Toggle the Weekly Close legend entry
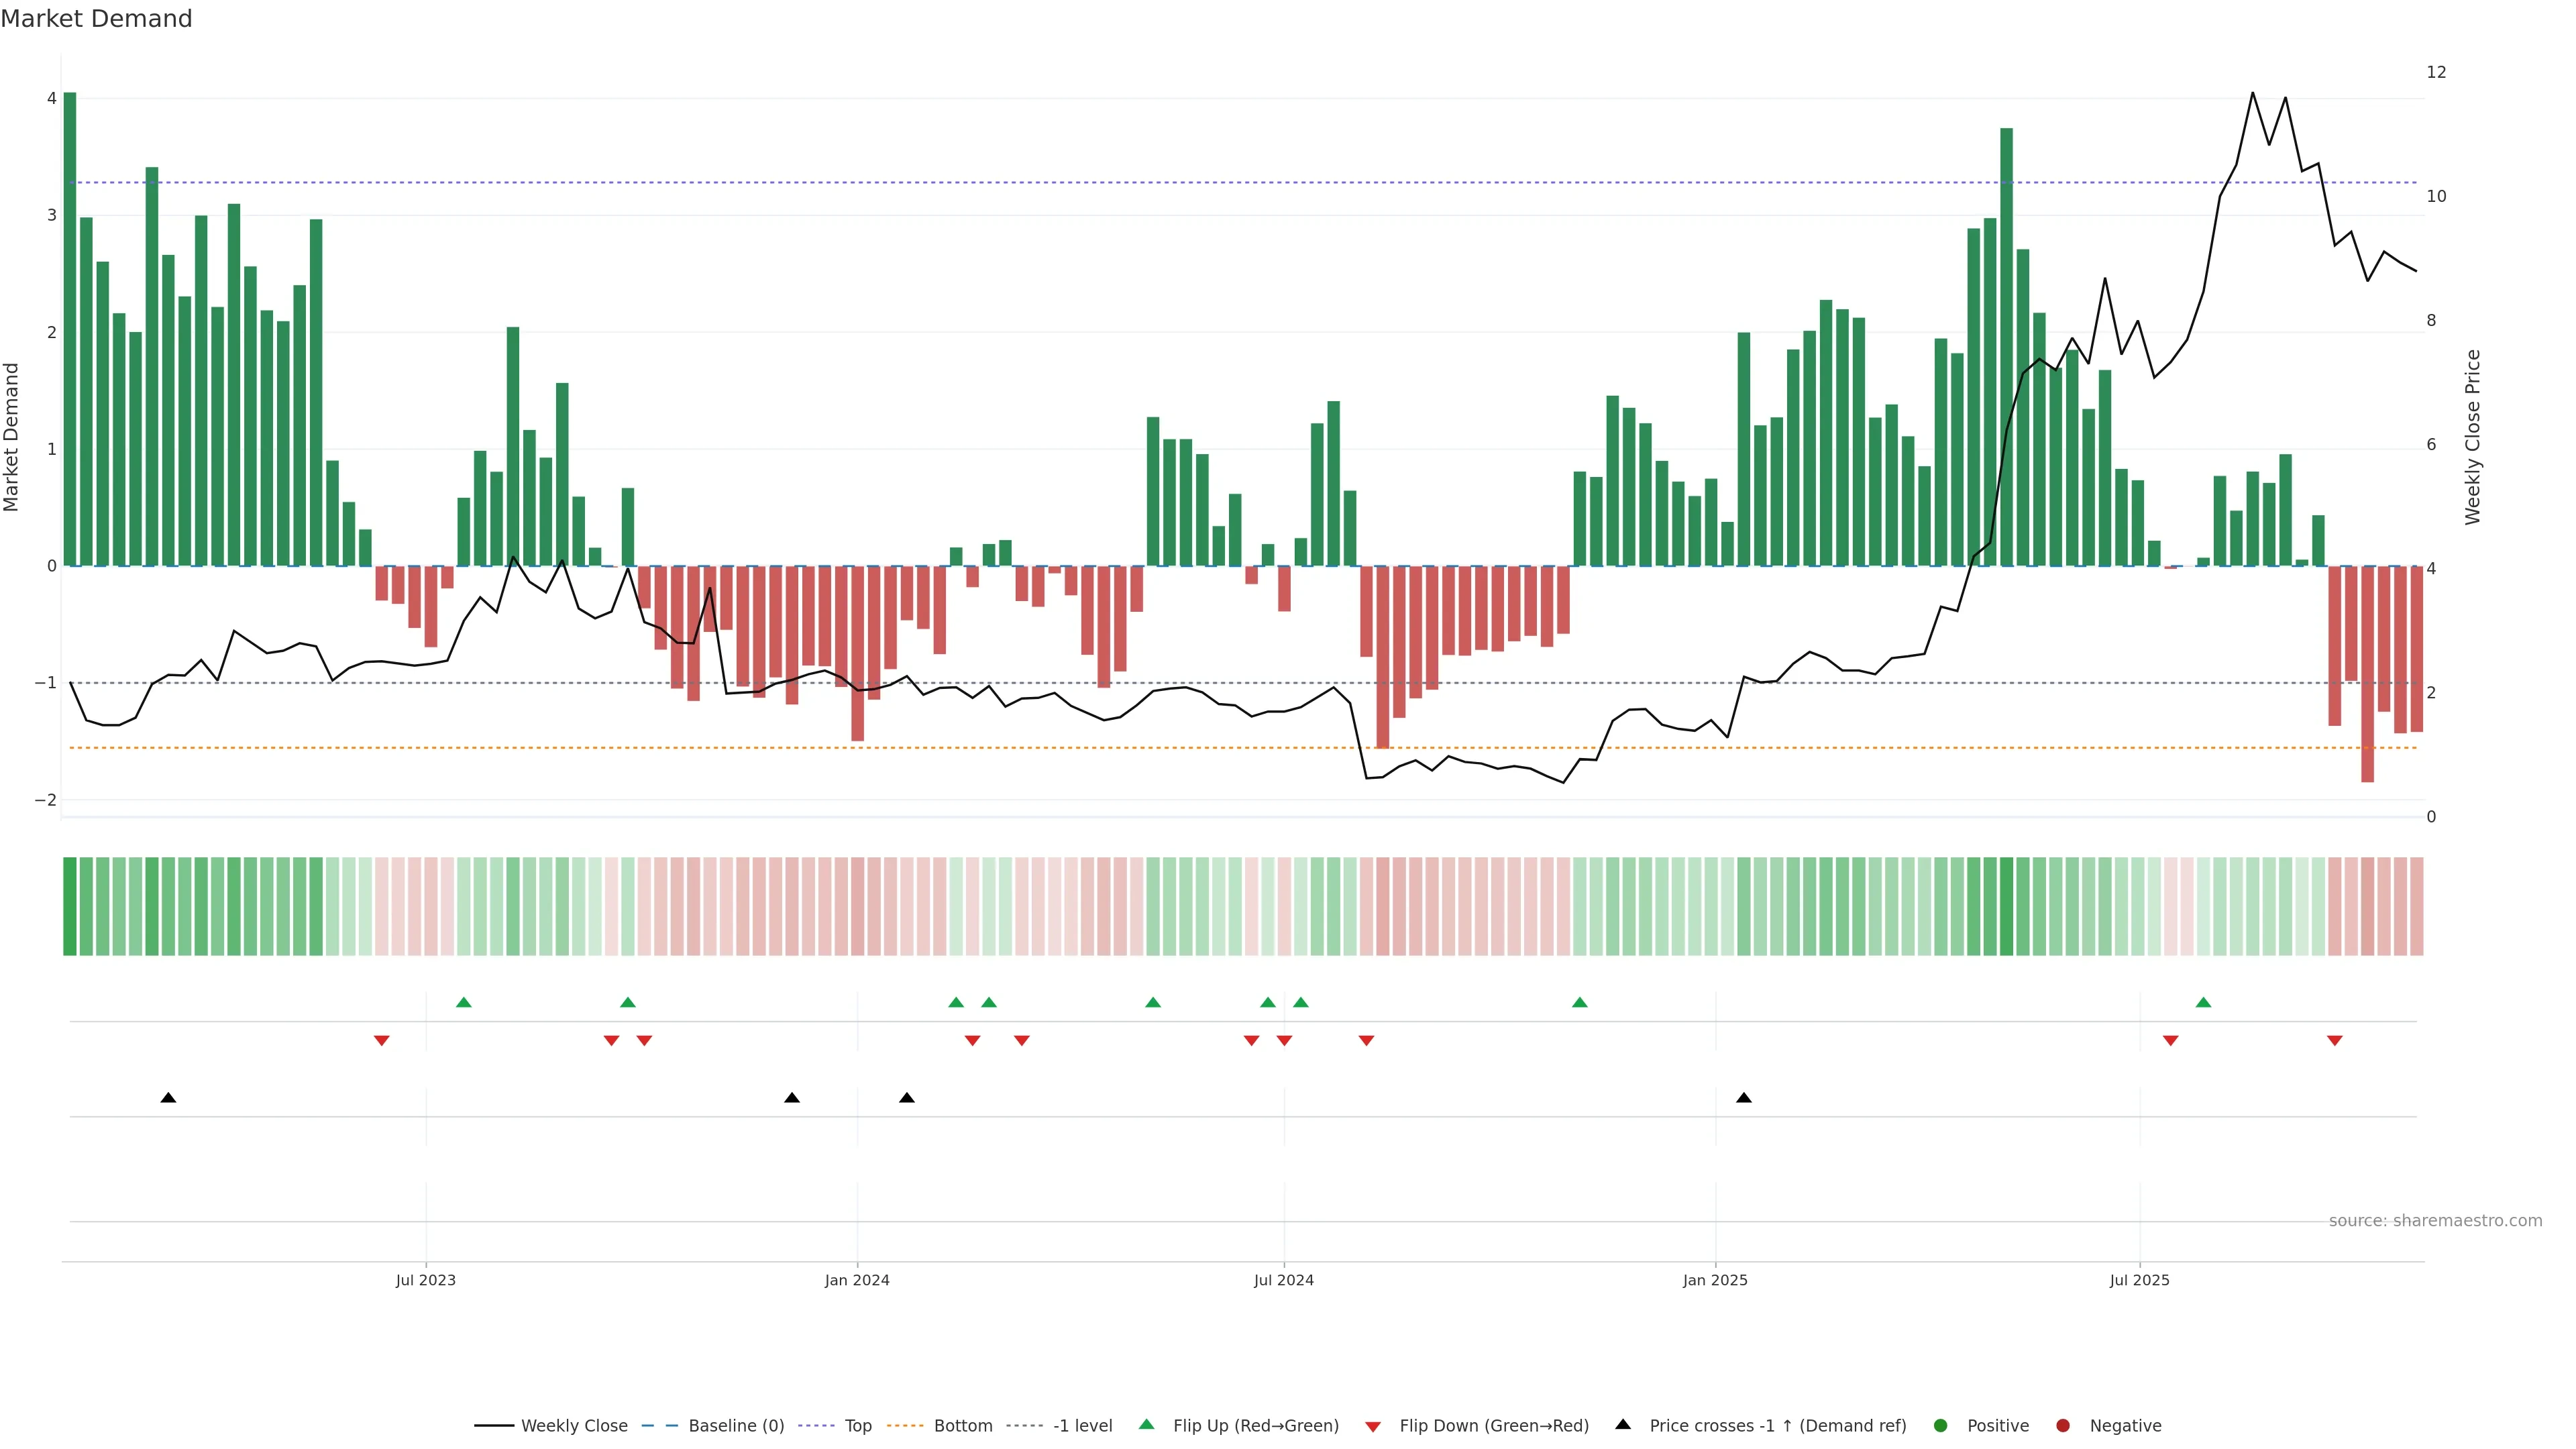The height and width of the screenshot is (1449, 2576). pos(574,1425)
